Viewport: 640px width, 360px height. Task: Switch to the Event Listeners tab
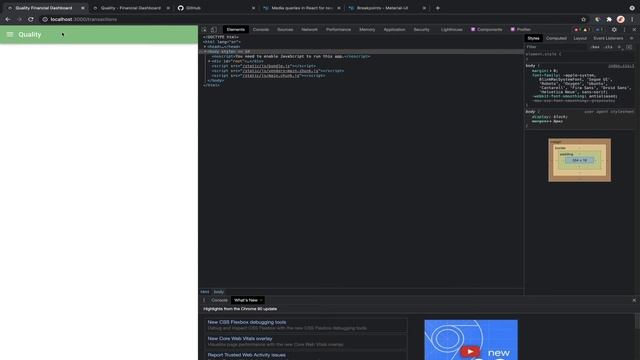608,38
